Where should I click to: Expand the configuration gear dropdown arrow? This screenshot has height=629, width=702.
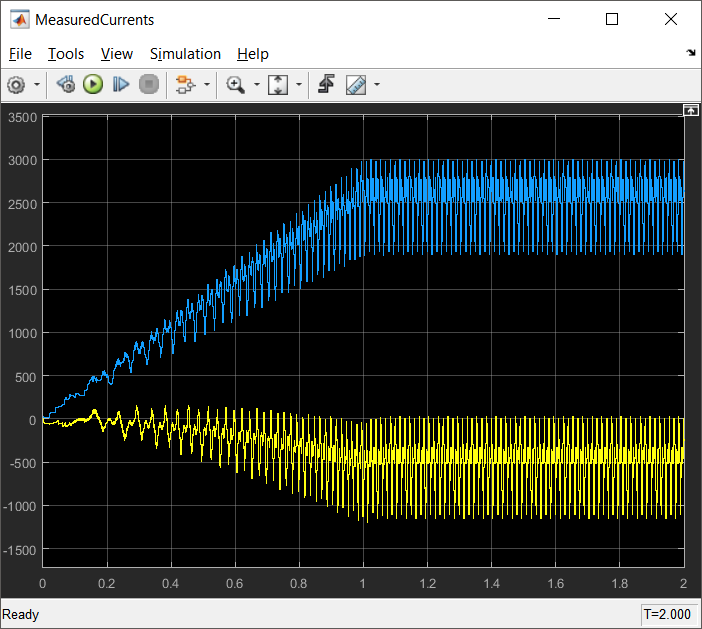[x=37, y=85]
